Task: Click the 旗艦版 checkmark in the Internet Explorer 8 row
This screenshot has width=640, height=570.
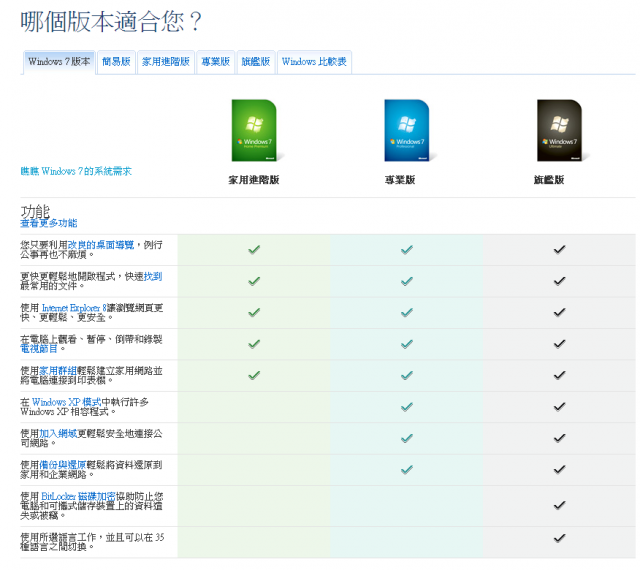Action: (x=559, y=312)
